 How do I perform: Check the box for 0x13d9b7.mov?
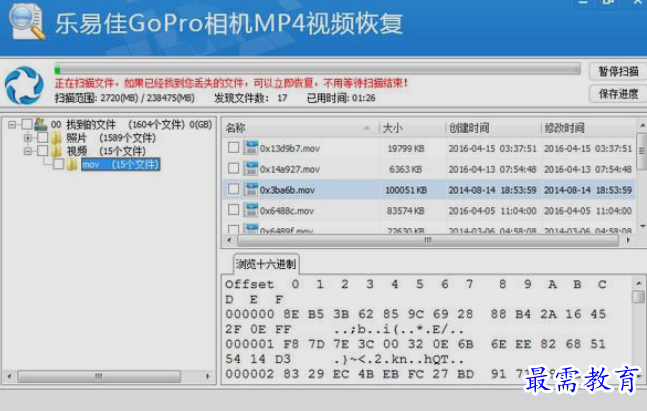[x=233, y=147]
